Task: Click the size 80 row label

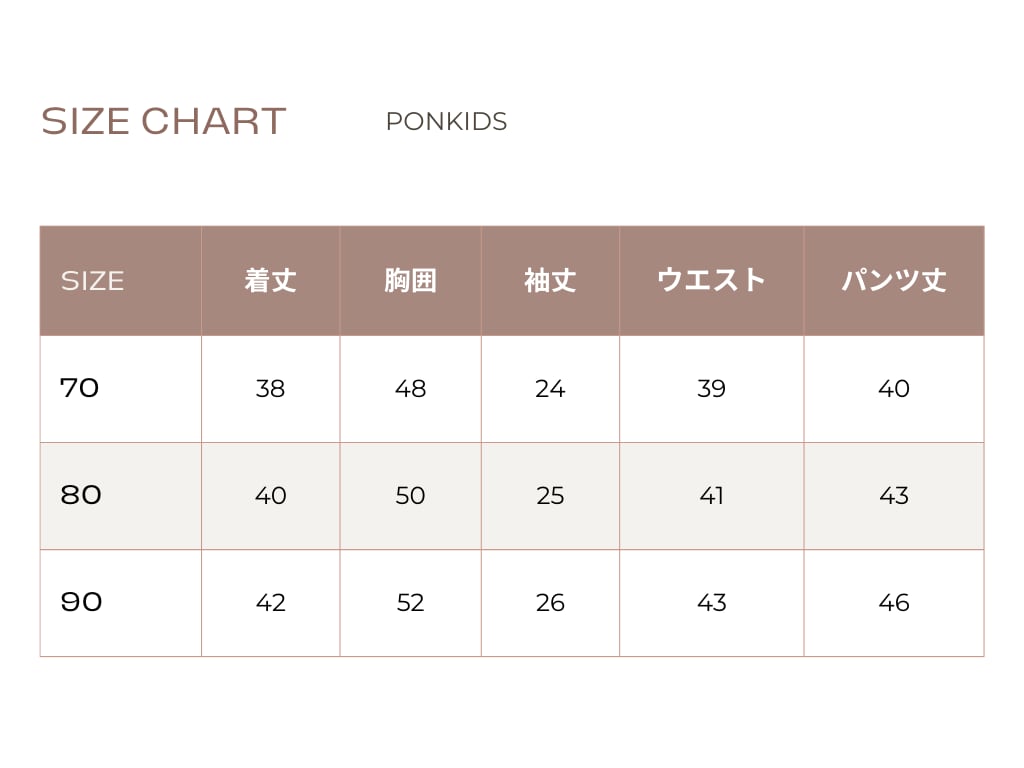Action: pyautogui.click(x=81, y=495)
